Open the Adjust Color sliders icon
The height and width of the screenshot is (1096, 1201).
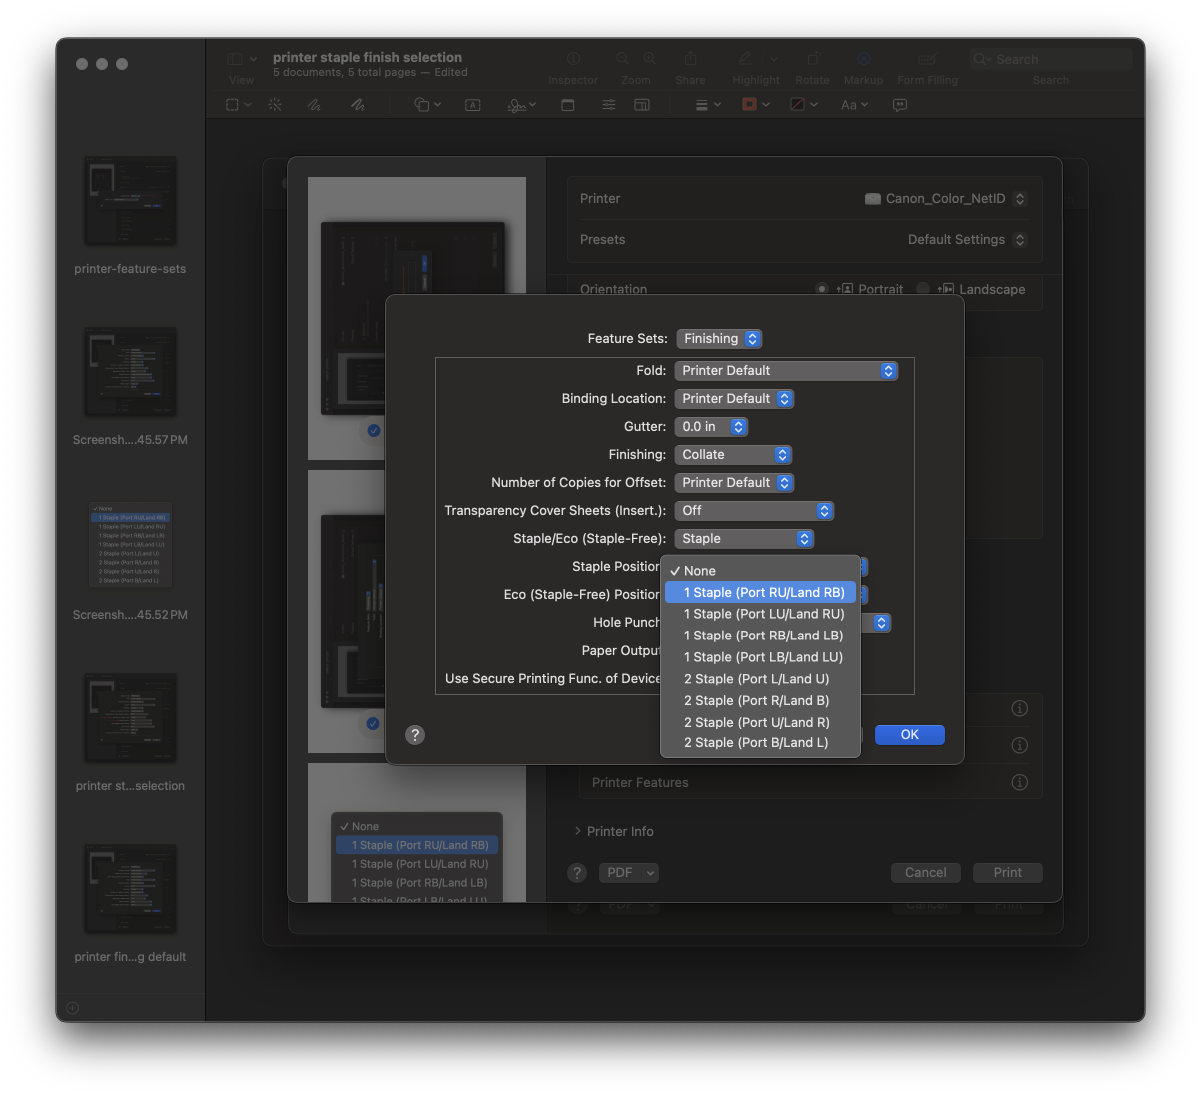point(608,104)
